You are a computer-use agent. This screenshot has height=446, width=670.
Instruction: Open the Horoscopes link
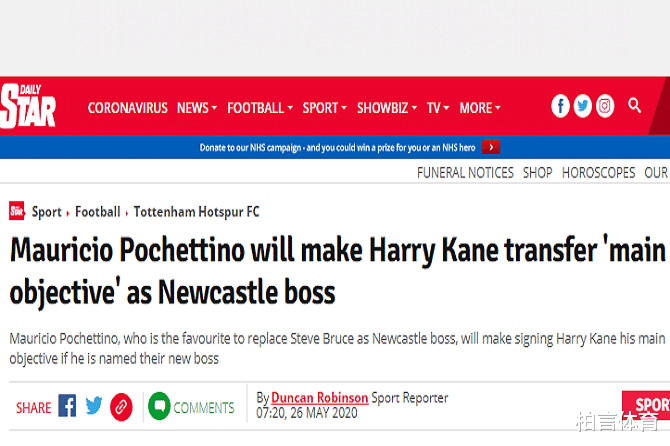coord(598,172)
